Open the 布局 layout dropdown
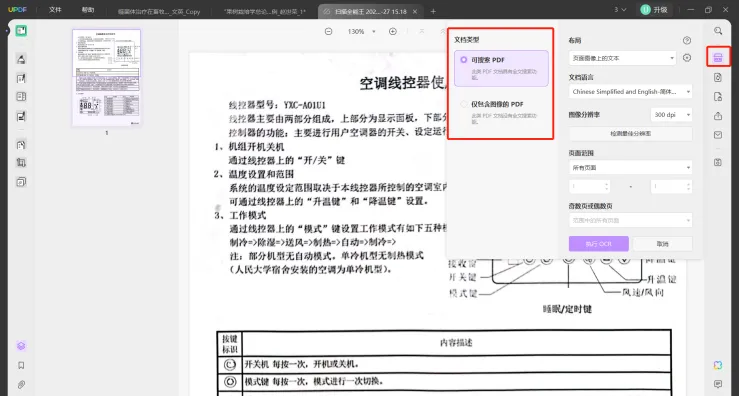Viewport: 739px width, 396px height. [x=623, y=58]
